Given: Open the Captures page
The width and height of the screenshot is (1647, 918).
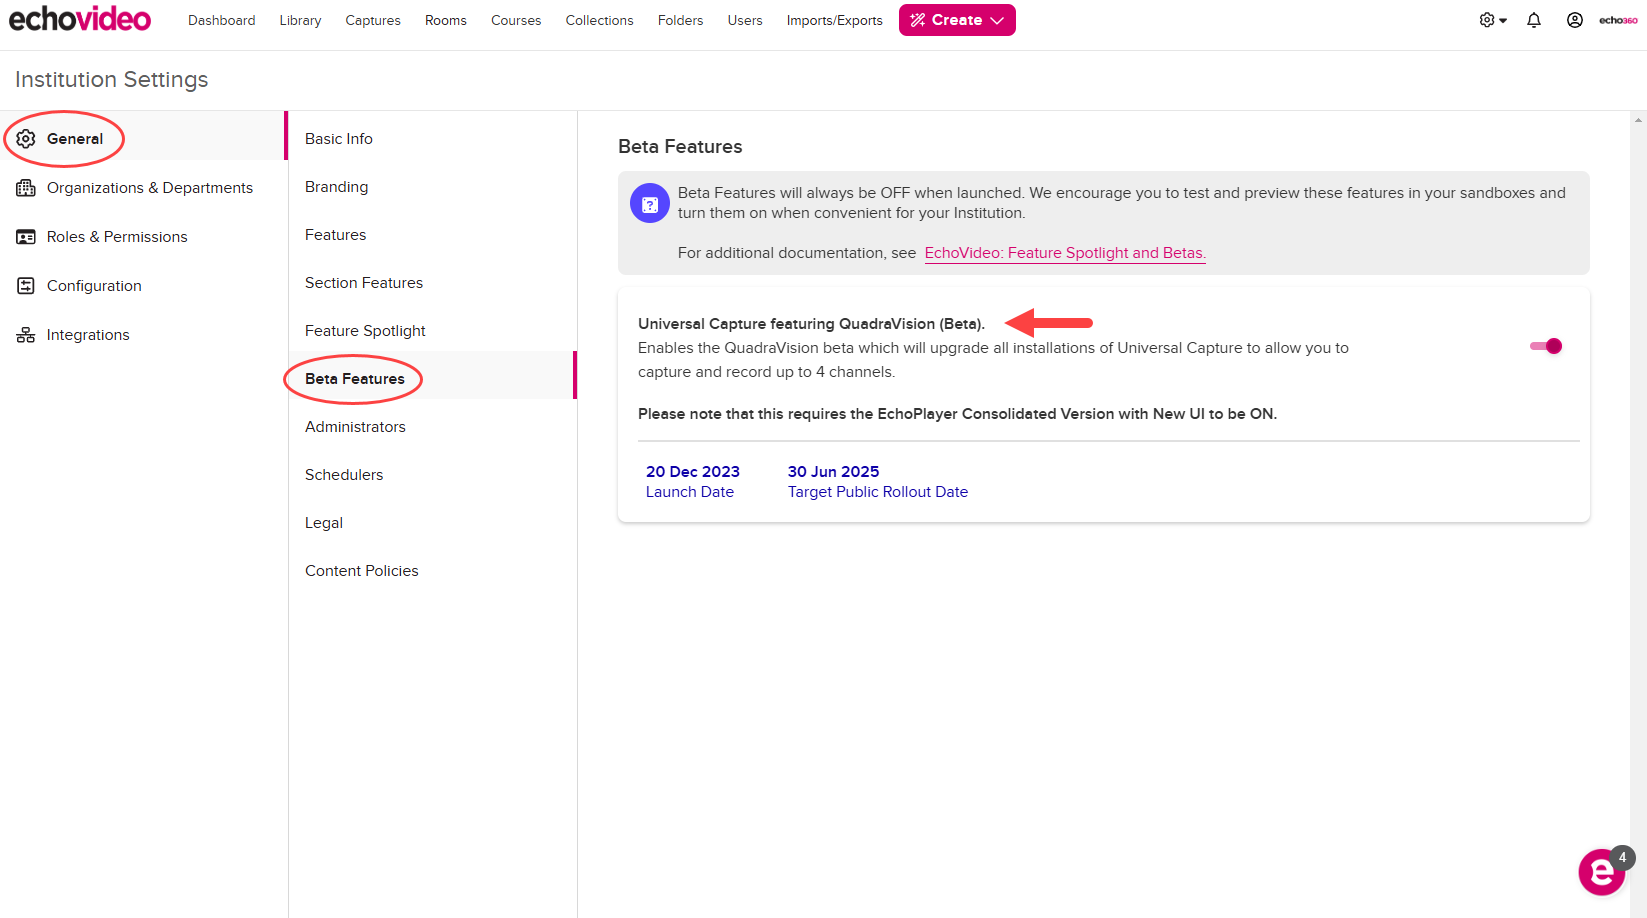Looking at the screenshot, I should [x=373, y=20].
